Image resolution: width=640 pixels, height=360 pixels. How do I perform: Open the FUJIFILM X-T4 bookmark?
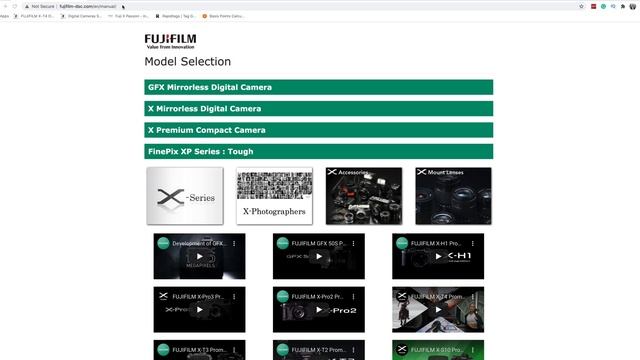pyautogui.click(x=34, y=16)
